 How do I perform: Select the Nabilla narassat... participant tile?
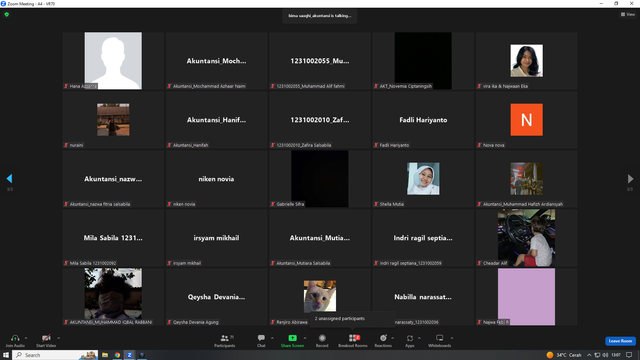[x=423, y=297]
